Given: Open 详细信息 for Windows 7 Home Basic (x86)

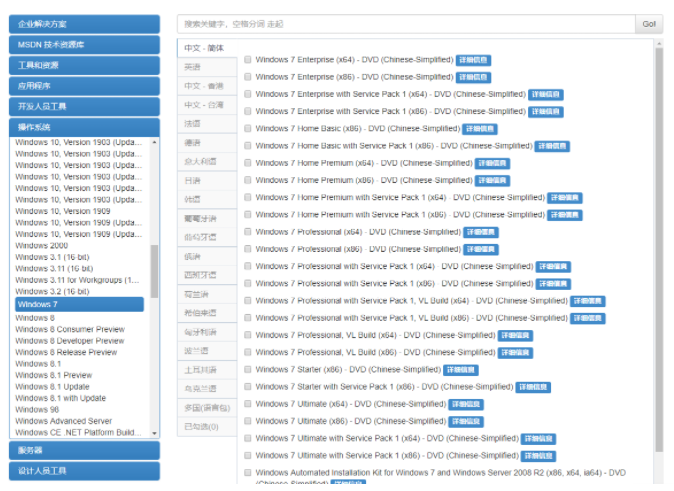Looking at the screenshot, I should 480,129.
